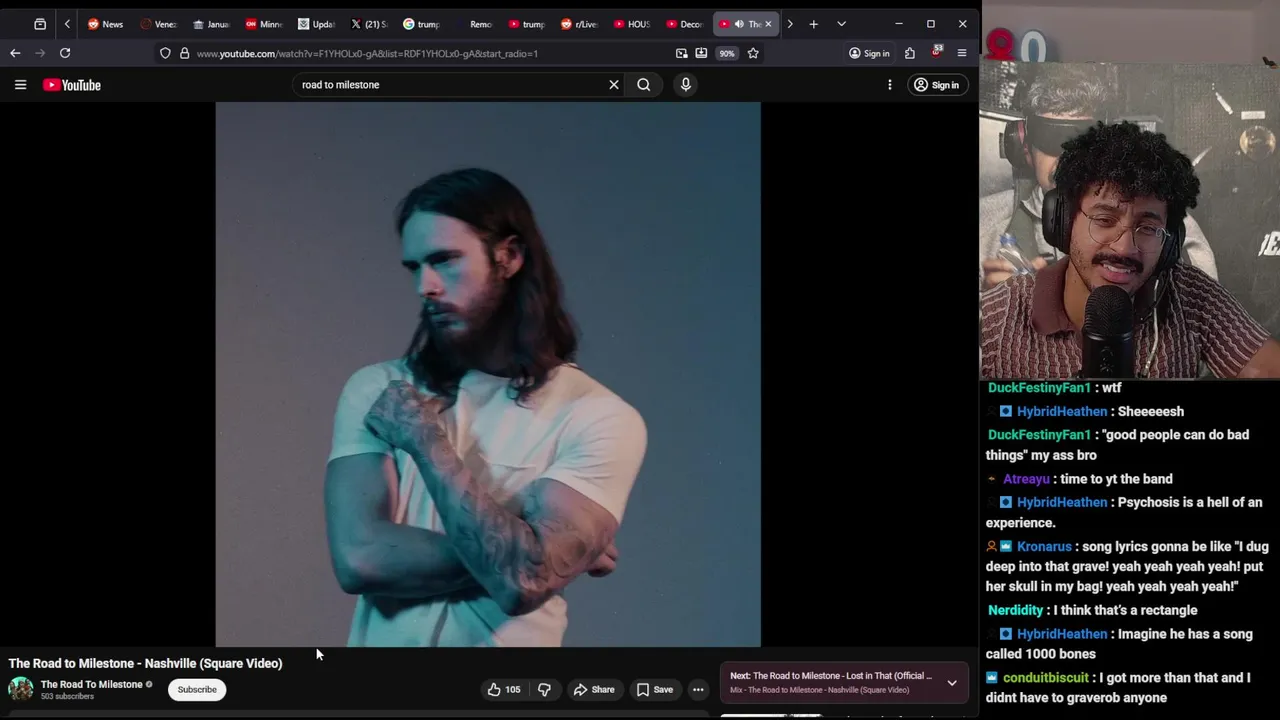Open picture-in-picture icon in address bar
This screenshot has width=1280, height=720.
coord(682,53)
